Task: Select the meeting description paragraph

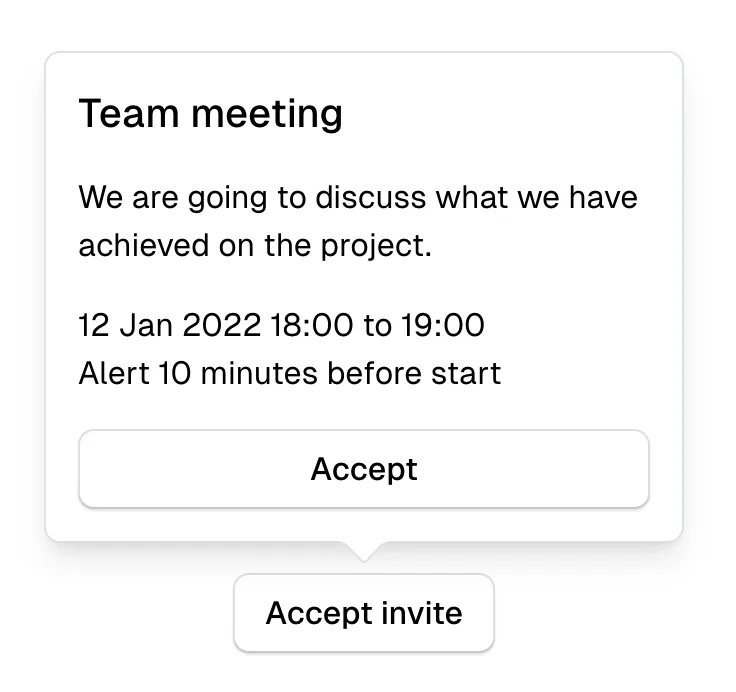Action: coord(358,221)
